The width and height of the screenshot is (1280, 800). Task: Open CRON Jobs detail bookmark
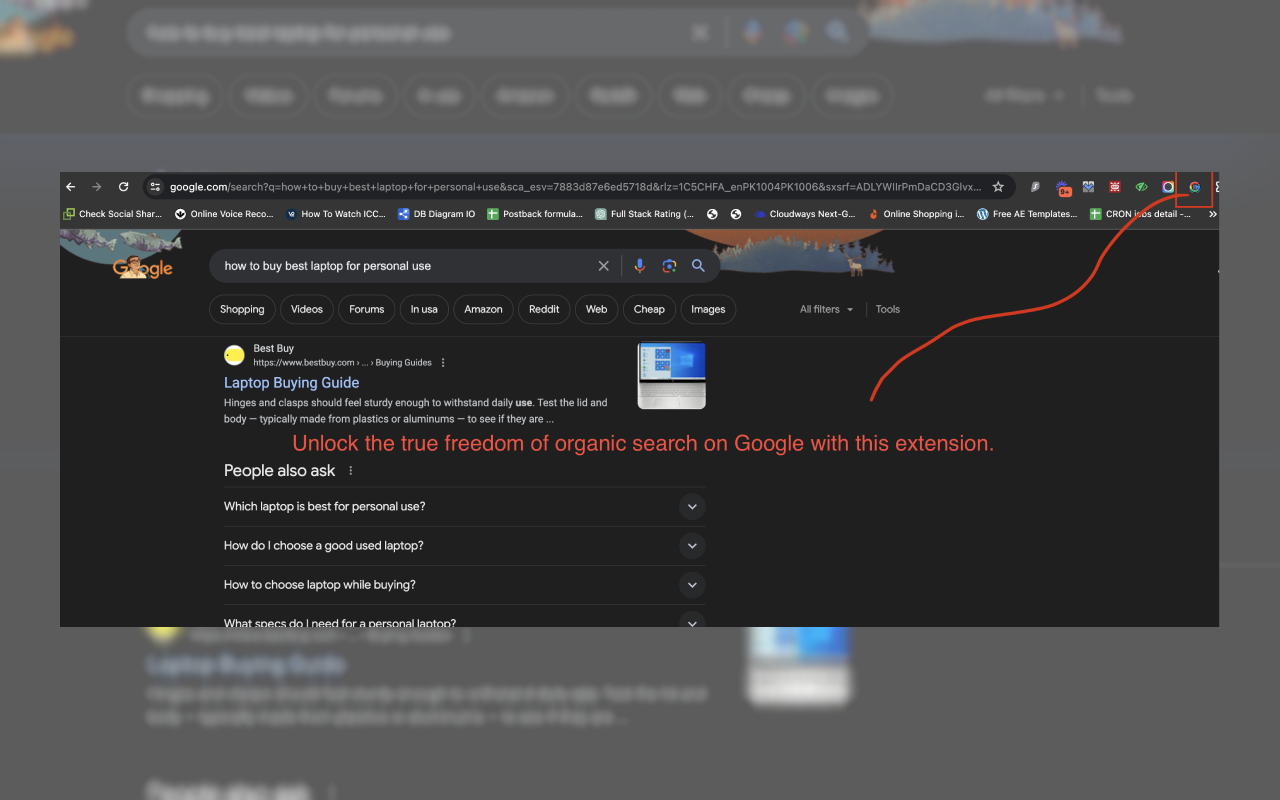(1140, 214)
